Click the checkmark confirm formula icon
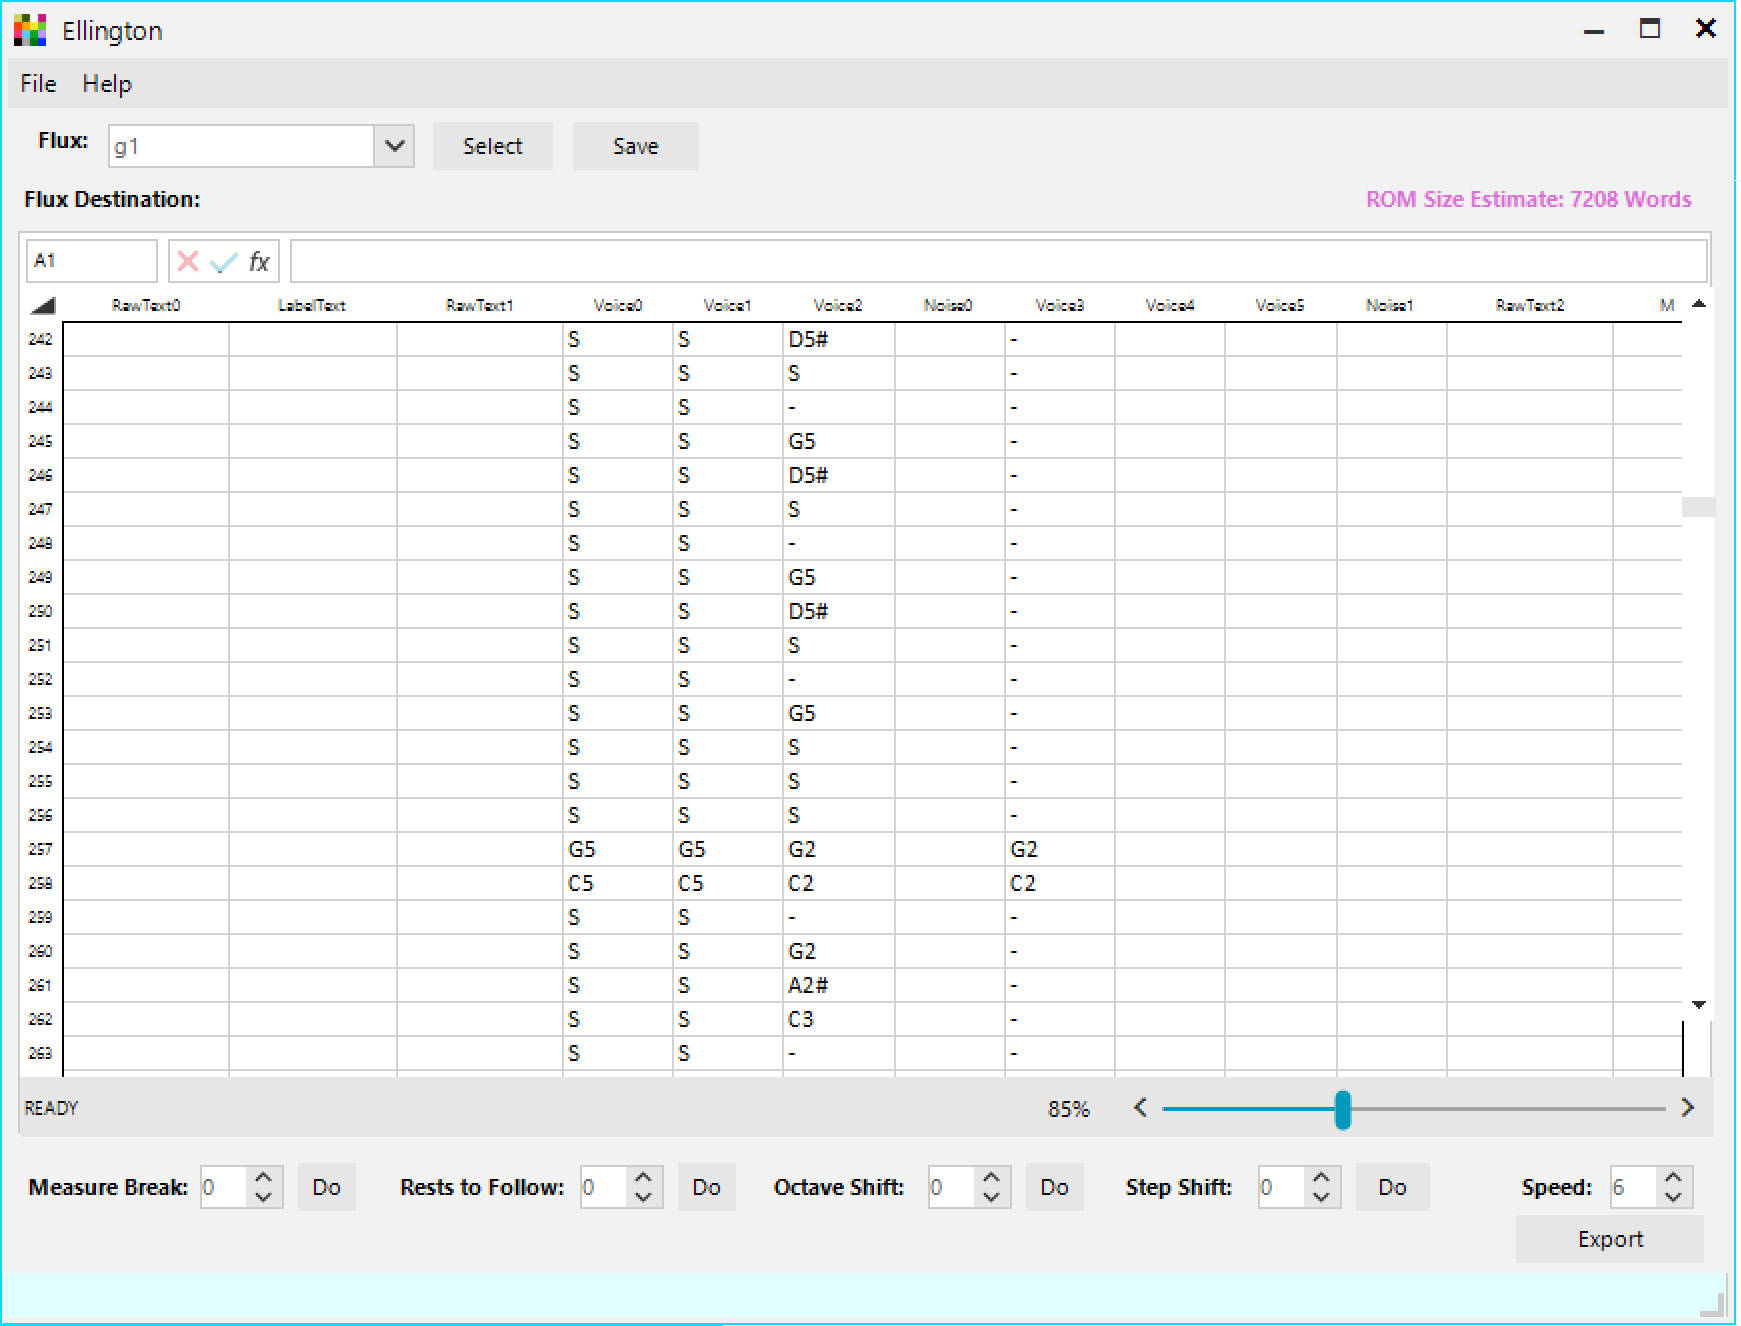 click(x=223, y=262)
